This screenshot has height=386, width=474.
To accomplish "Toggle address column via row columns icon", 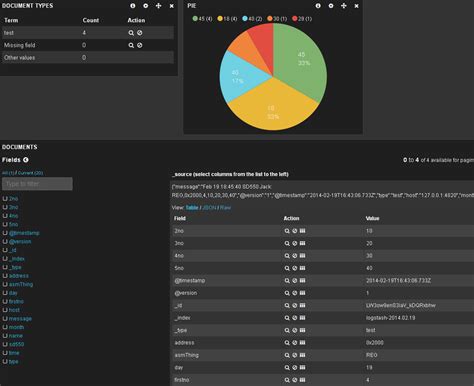I will 302,343.
